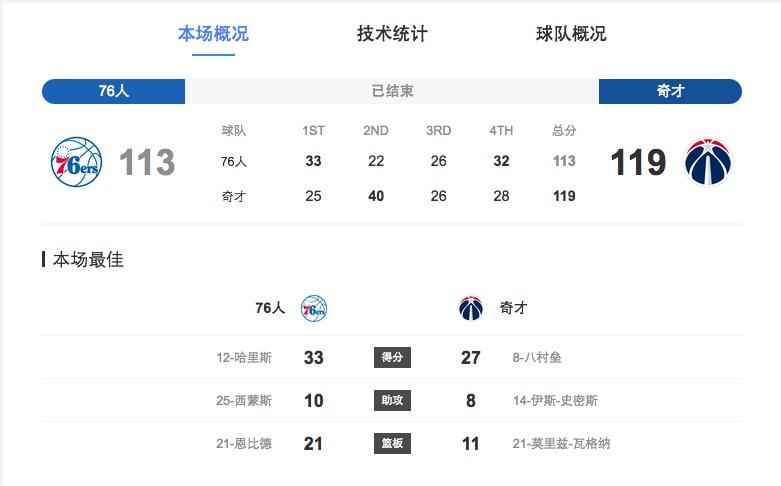Click the dark blue 奇才 header button
This screenshot has width=781, height=486.
point(670,91)
